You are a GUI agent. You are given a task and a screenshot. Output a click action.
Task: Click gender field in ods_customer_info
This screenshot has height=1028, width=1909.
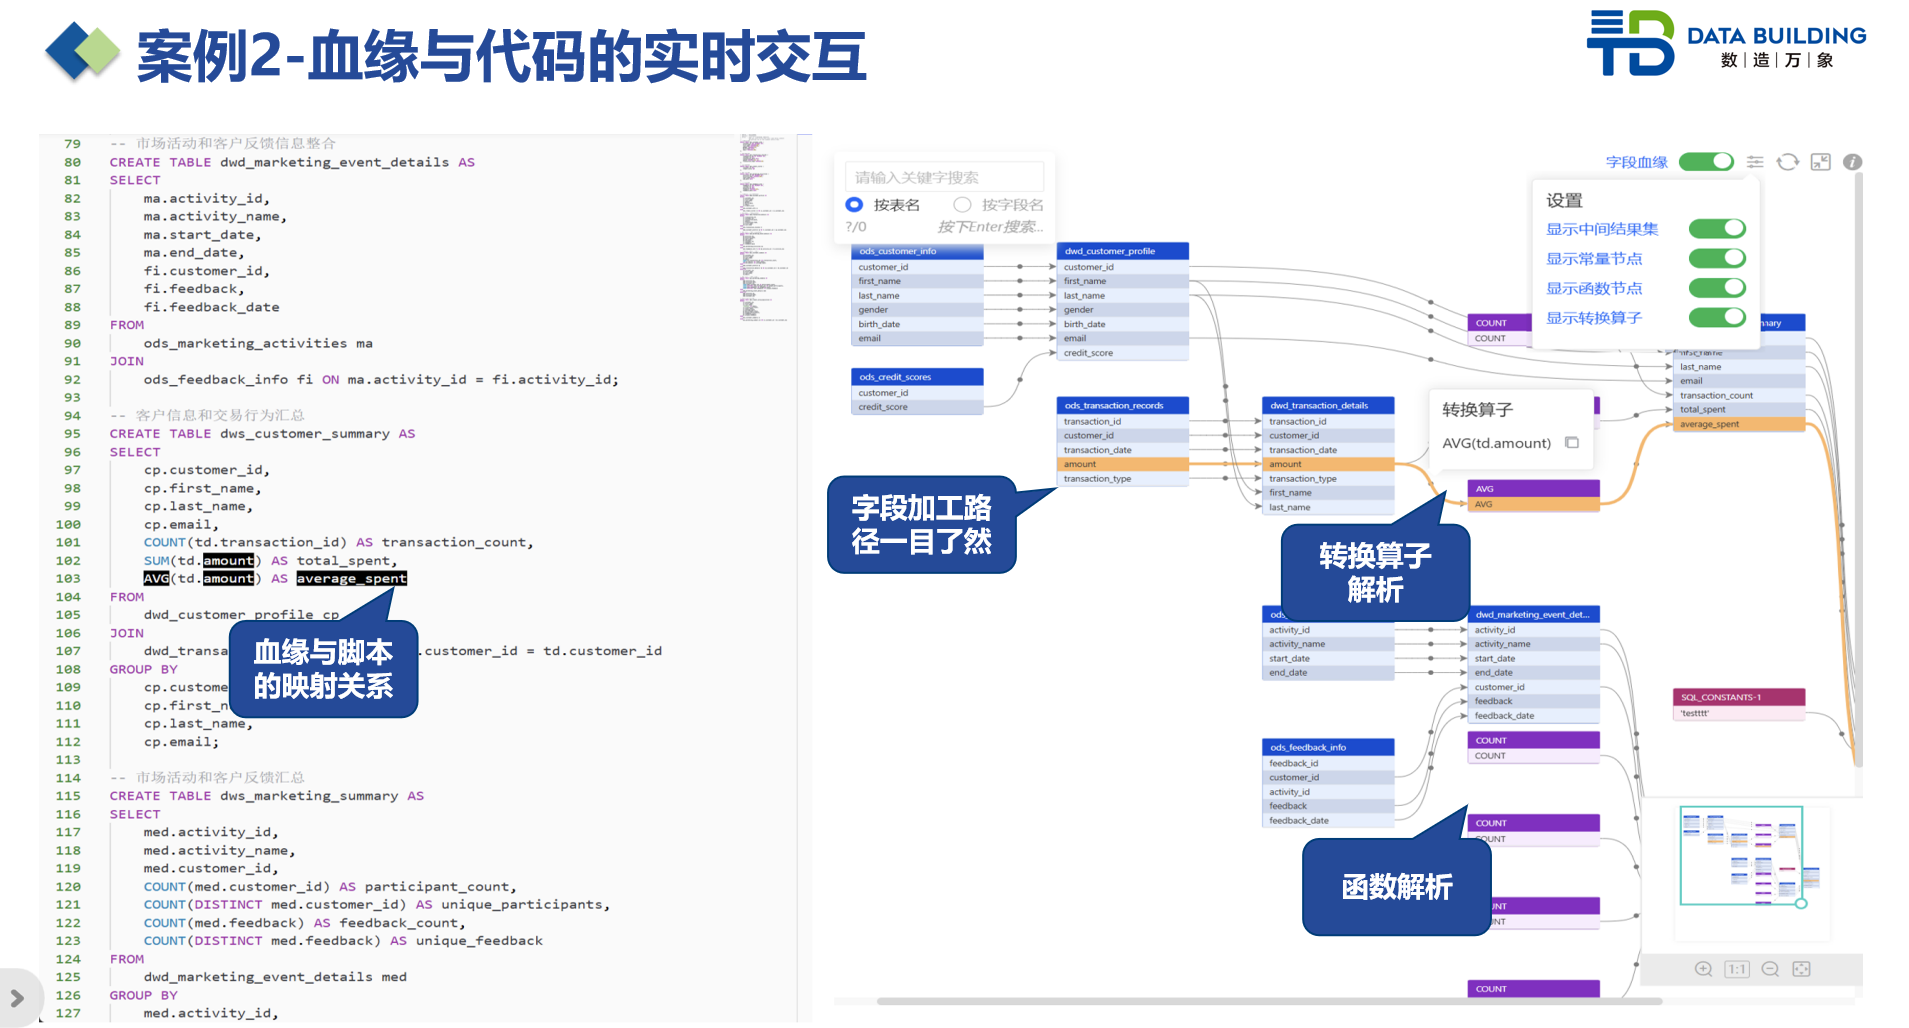tap(918, 310)
